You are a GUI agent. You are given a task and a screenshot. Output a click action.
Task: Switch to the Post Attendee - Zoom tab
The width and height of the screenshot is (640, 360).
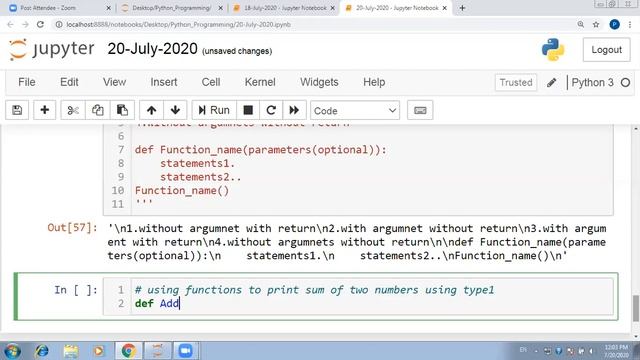click(59, 8)
